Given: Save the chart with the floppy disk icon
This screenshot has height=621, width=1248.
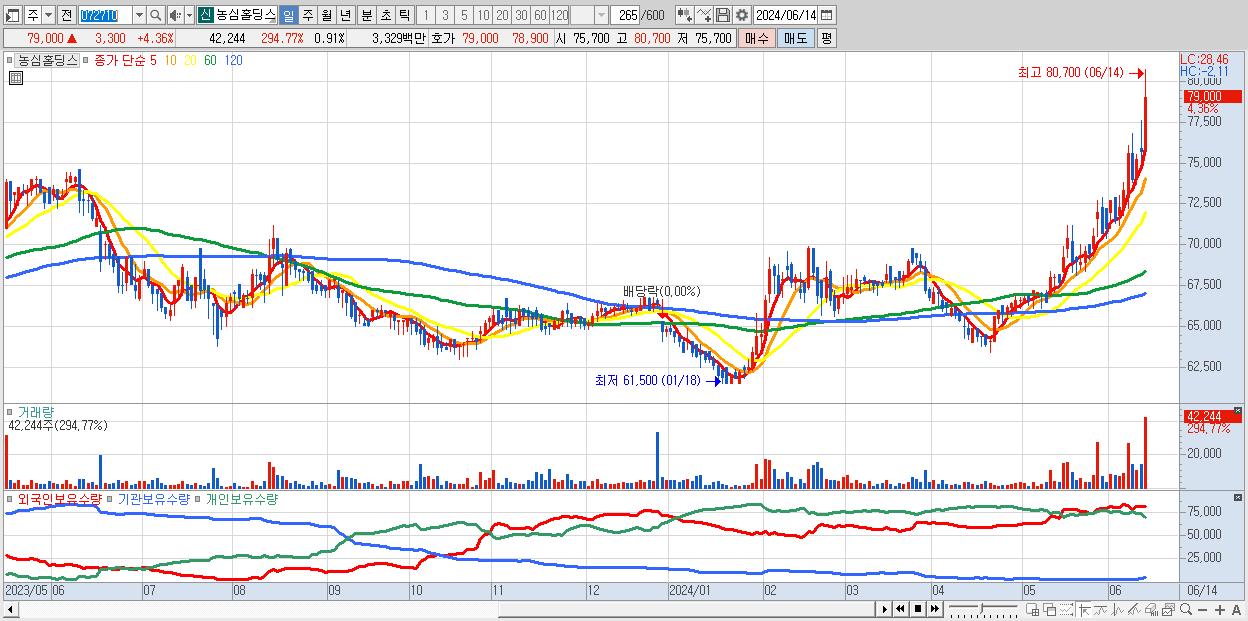Looking at the screenshot, I should (722, 16).
